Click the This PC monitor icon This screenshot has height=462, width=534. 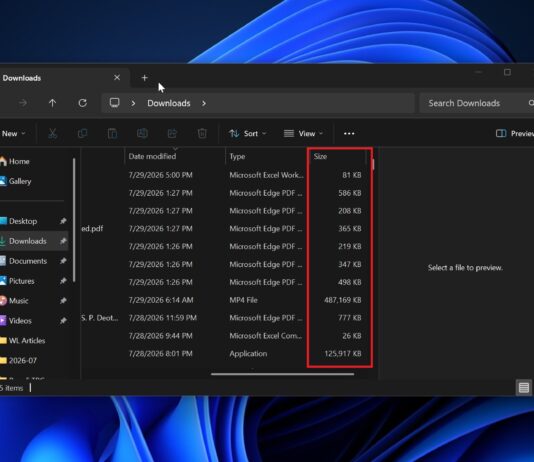[114, 103]
